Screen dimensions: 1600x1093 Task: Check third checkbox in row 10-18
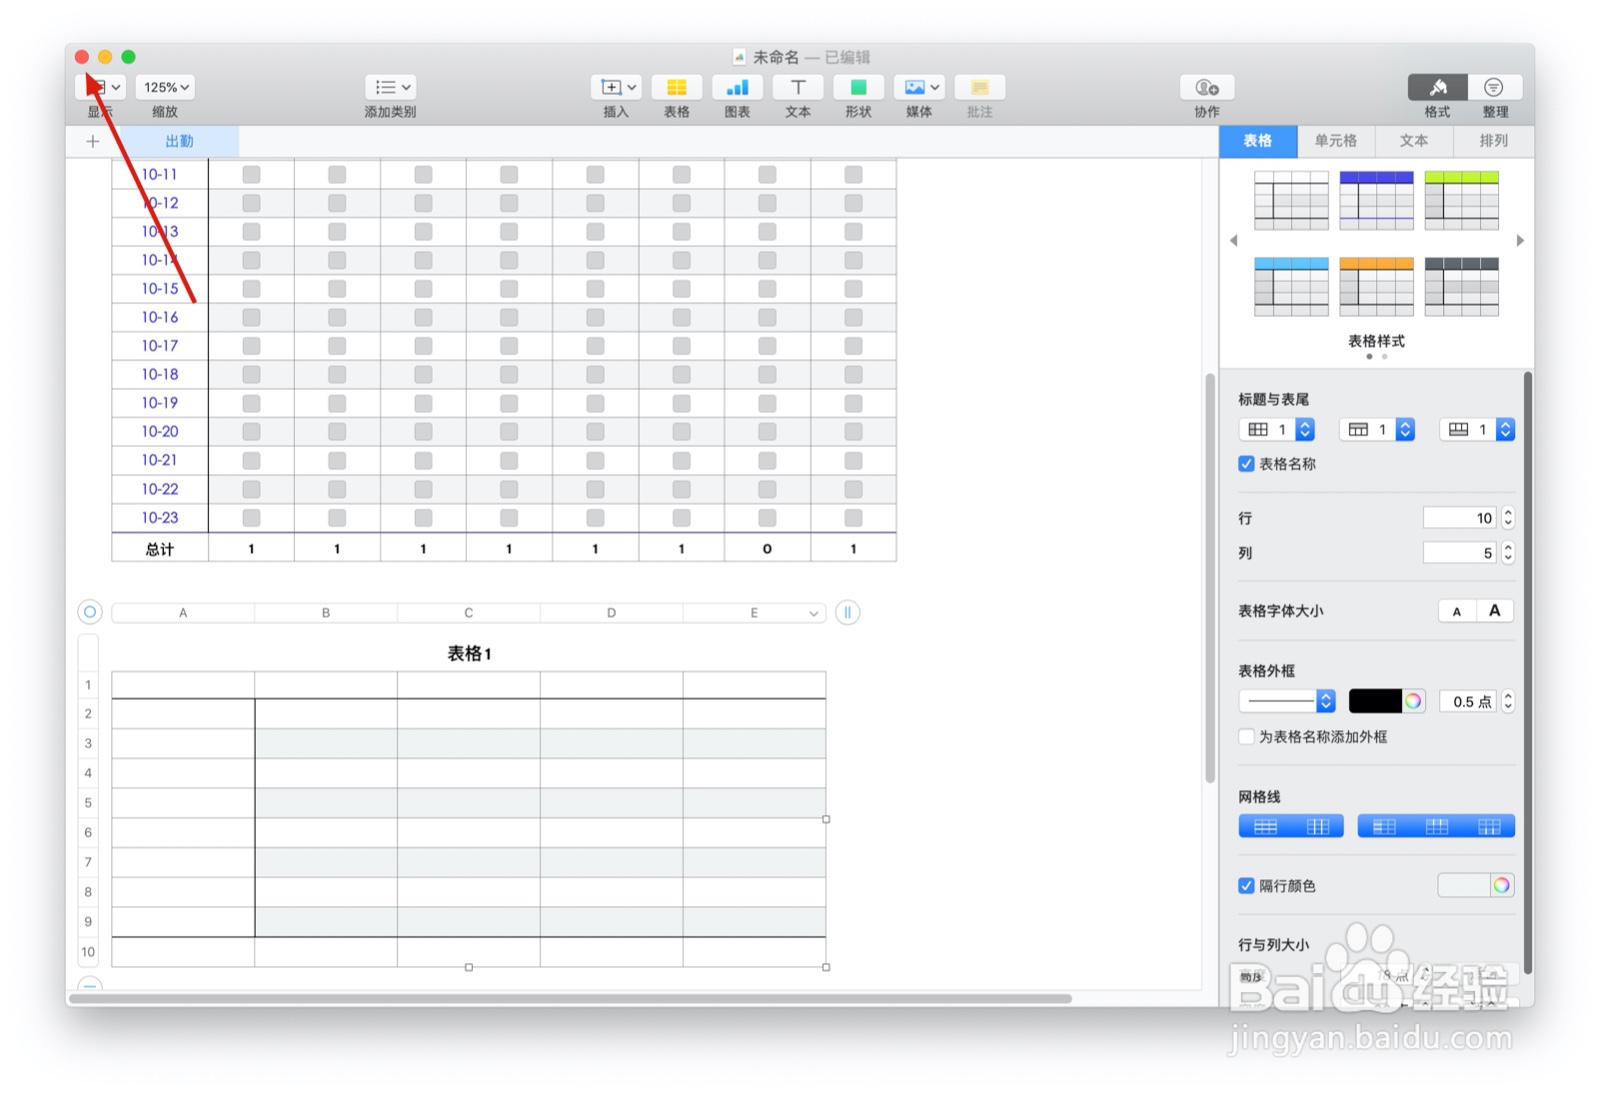pyautogui.click(x=423, y=375)
